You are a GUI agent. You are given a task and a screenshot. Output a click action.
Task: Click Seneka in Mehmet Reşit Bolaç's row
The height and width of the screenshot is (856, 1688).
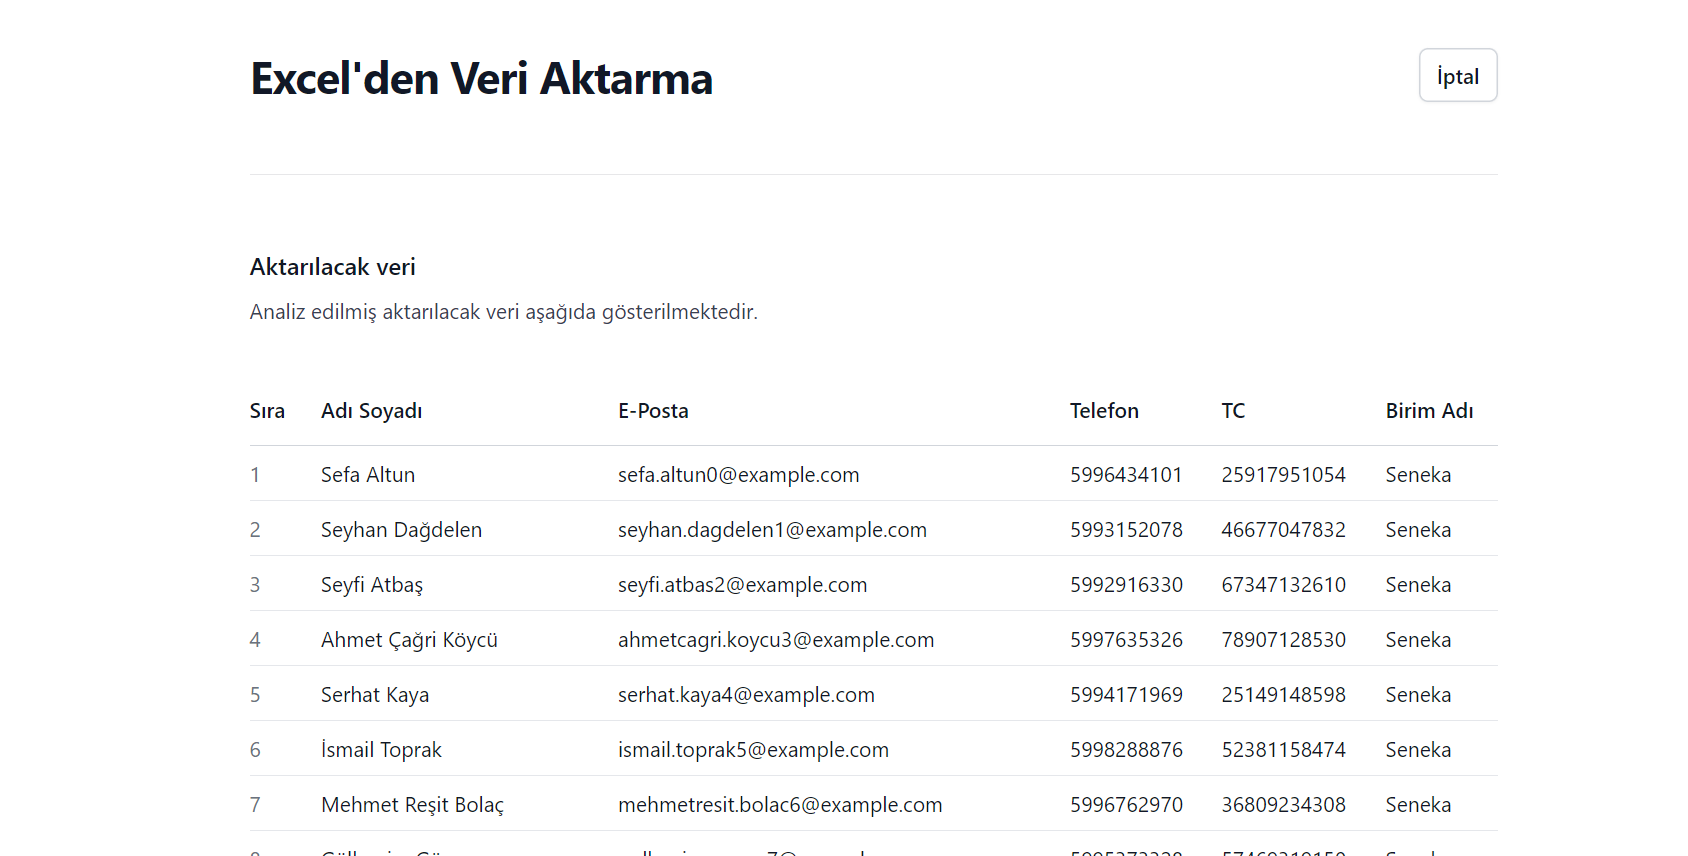point(1418,805)
